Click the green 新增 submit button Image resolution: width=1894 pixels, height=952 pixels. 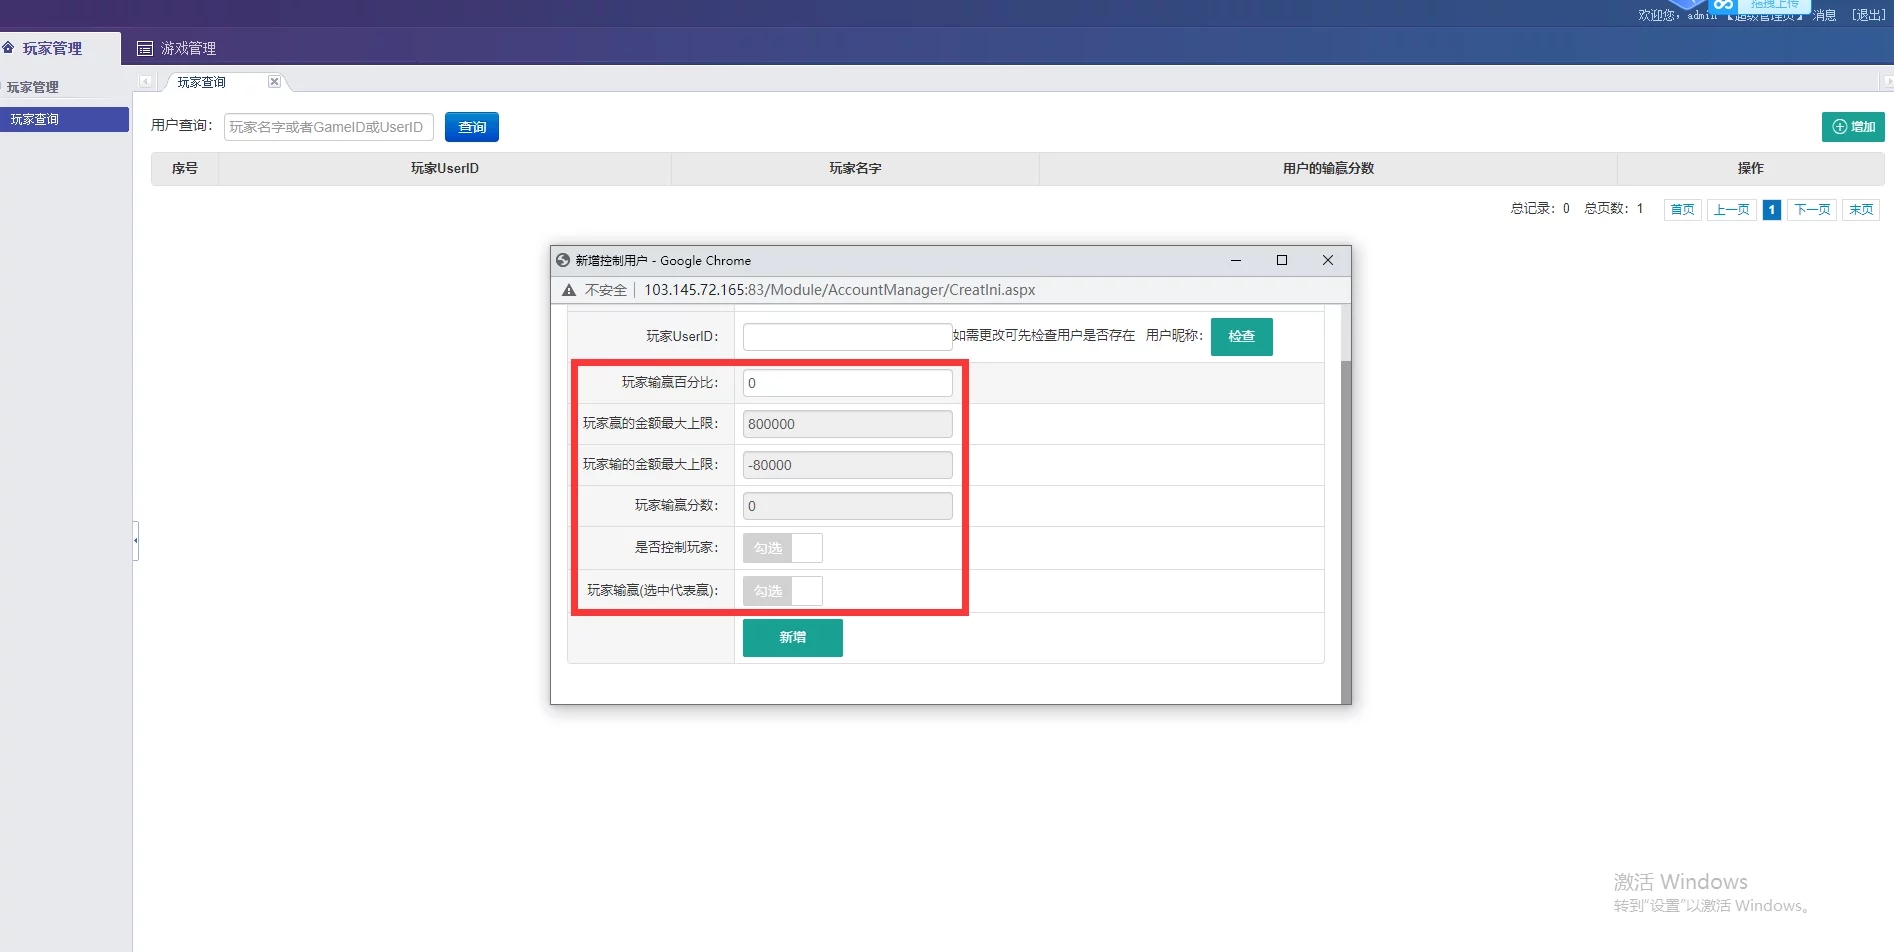792,638
